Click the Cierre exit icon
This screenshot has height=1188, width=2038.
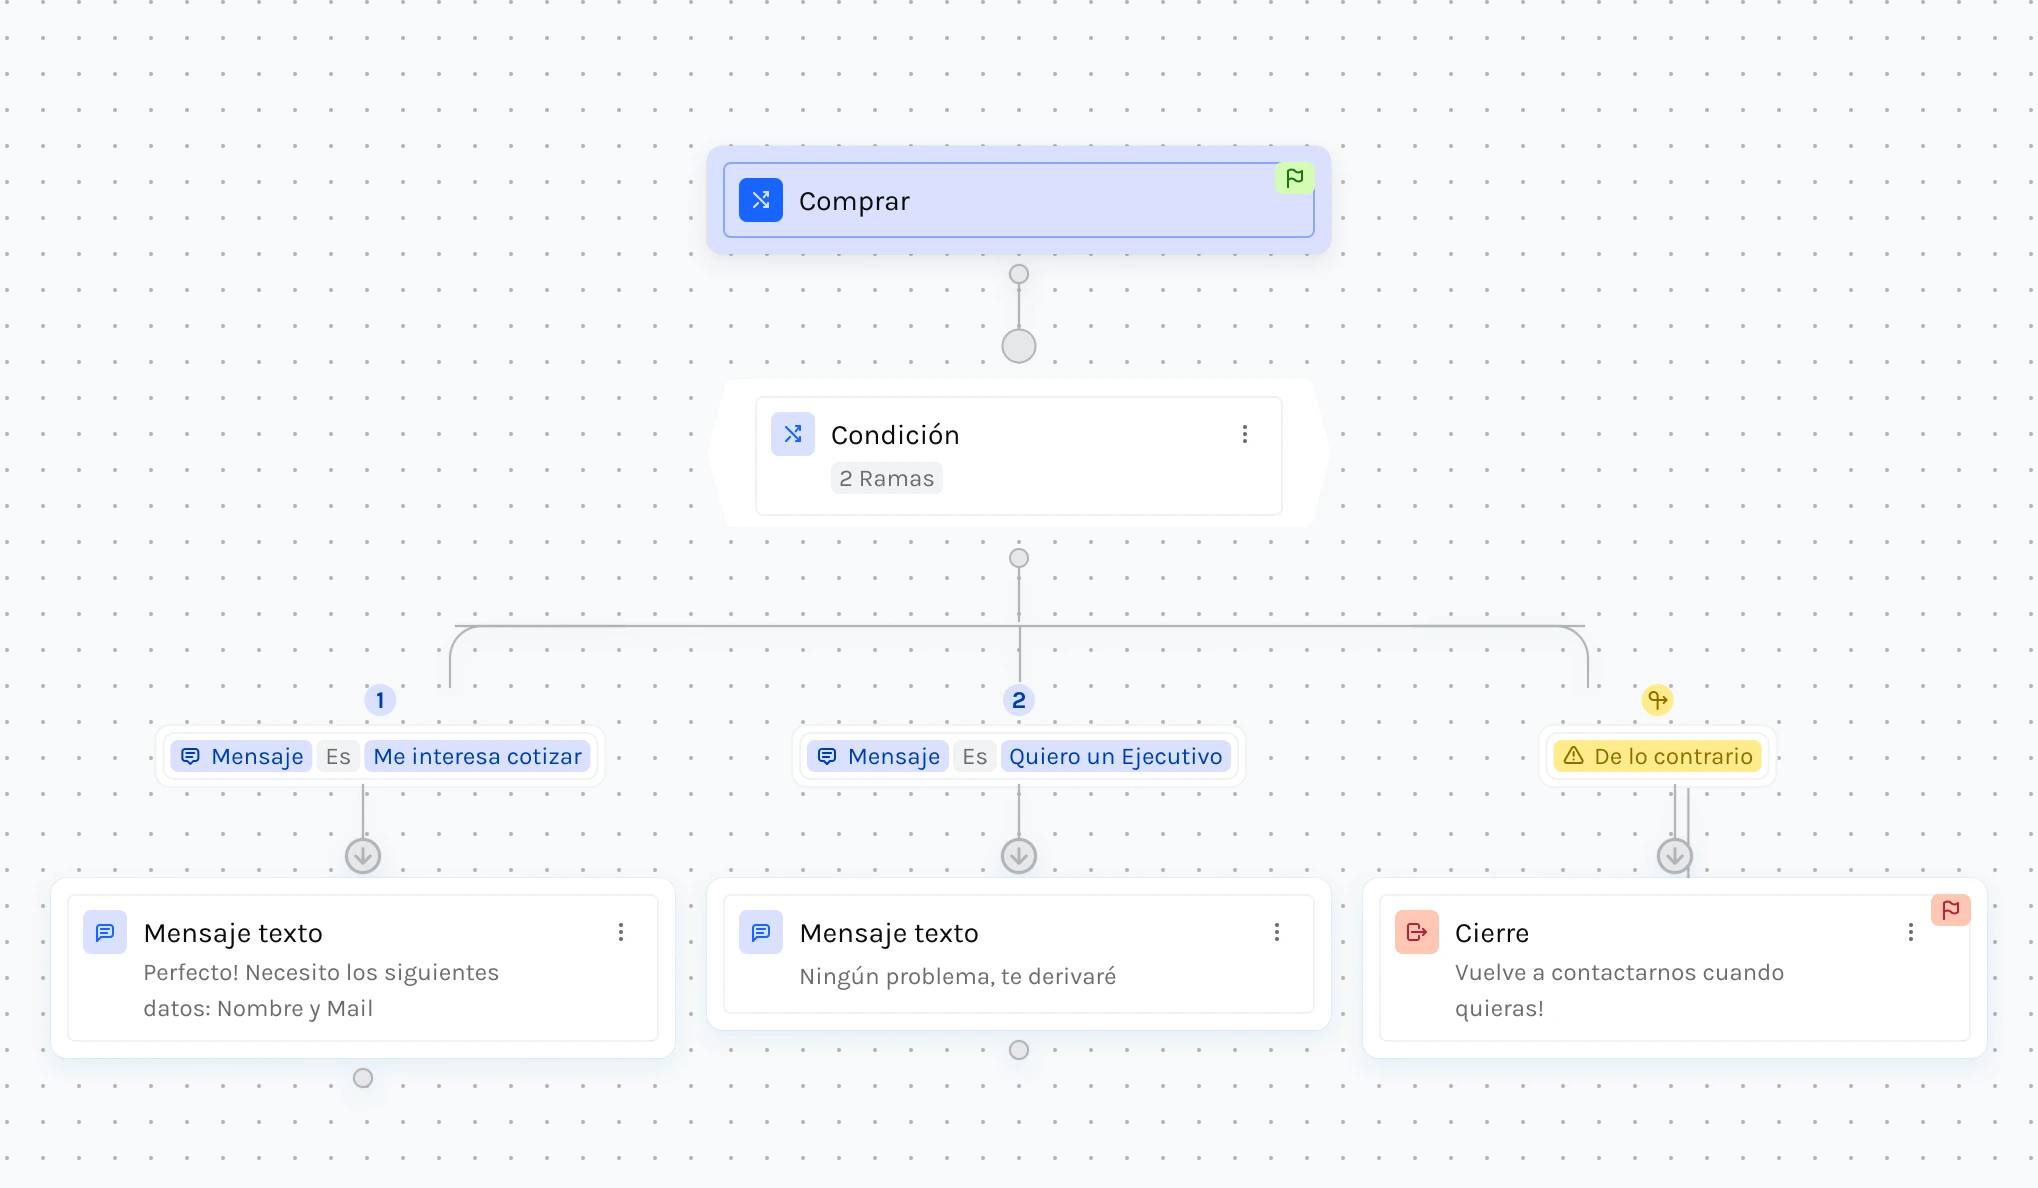[x=1416, y=932]
